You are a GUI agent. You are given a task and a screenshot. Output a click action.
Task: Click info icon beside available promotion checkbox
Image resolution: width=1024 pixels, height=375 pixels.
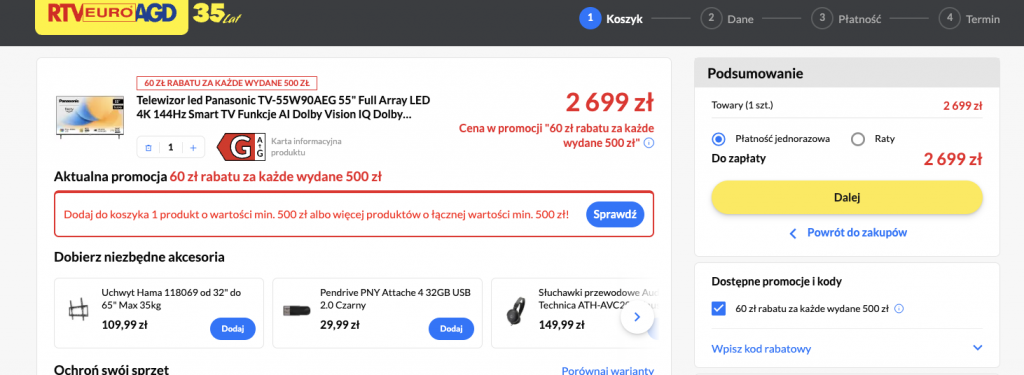click(899, 308)
